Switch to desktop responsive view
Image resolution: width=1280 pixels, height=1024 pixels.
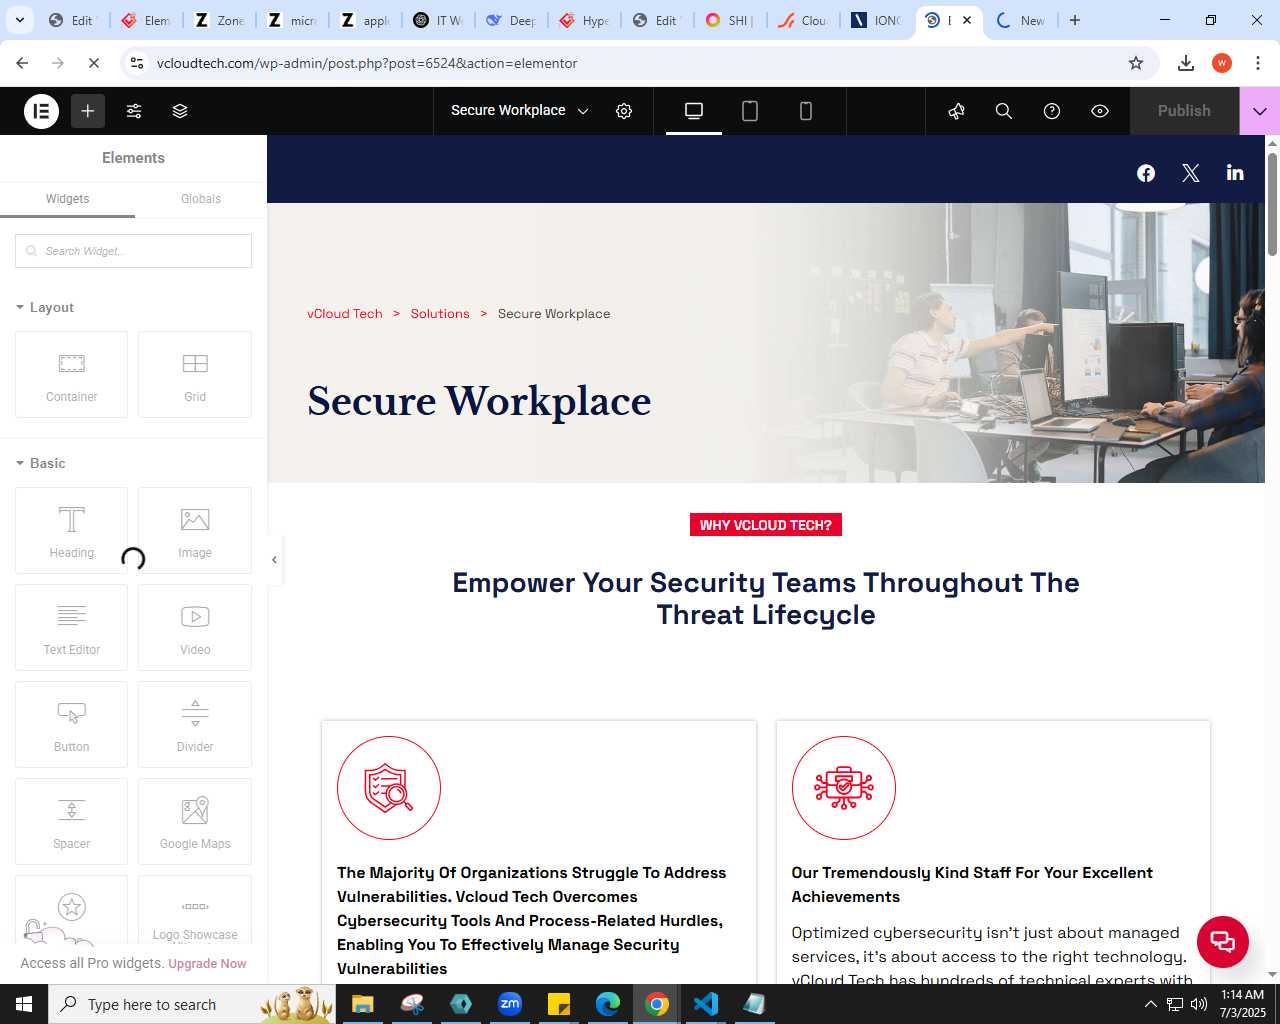coord(694,111)
